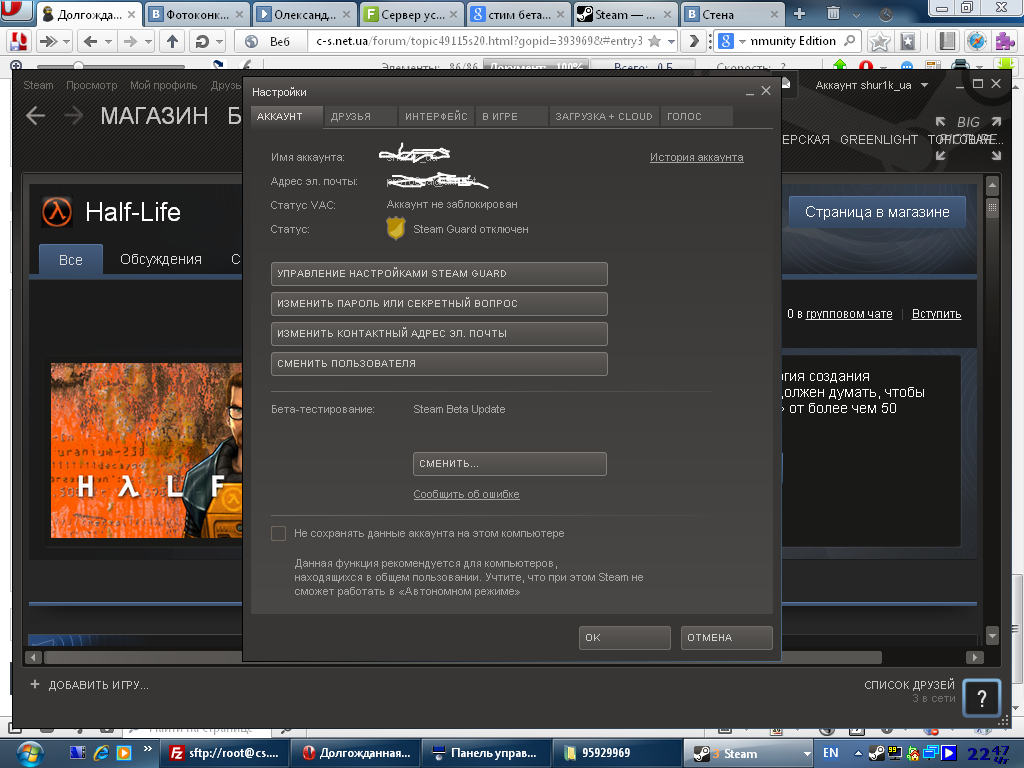Viewport: 1024px width, 768px height.
Task: Open the 95929969 folder taskbar item
Action: coord(616,753)
